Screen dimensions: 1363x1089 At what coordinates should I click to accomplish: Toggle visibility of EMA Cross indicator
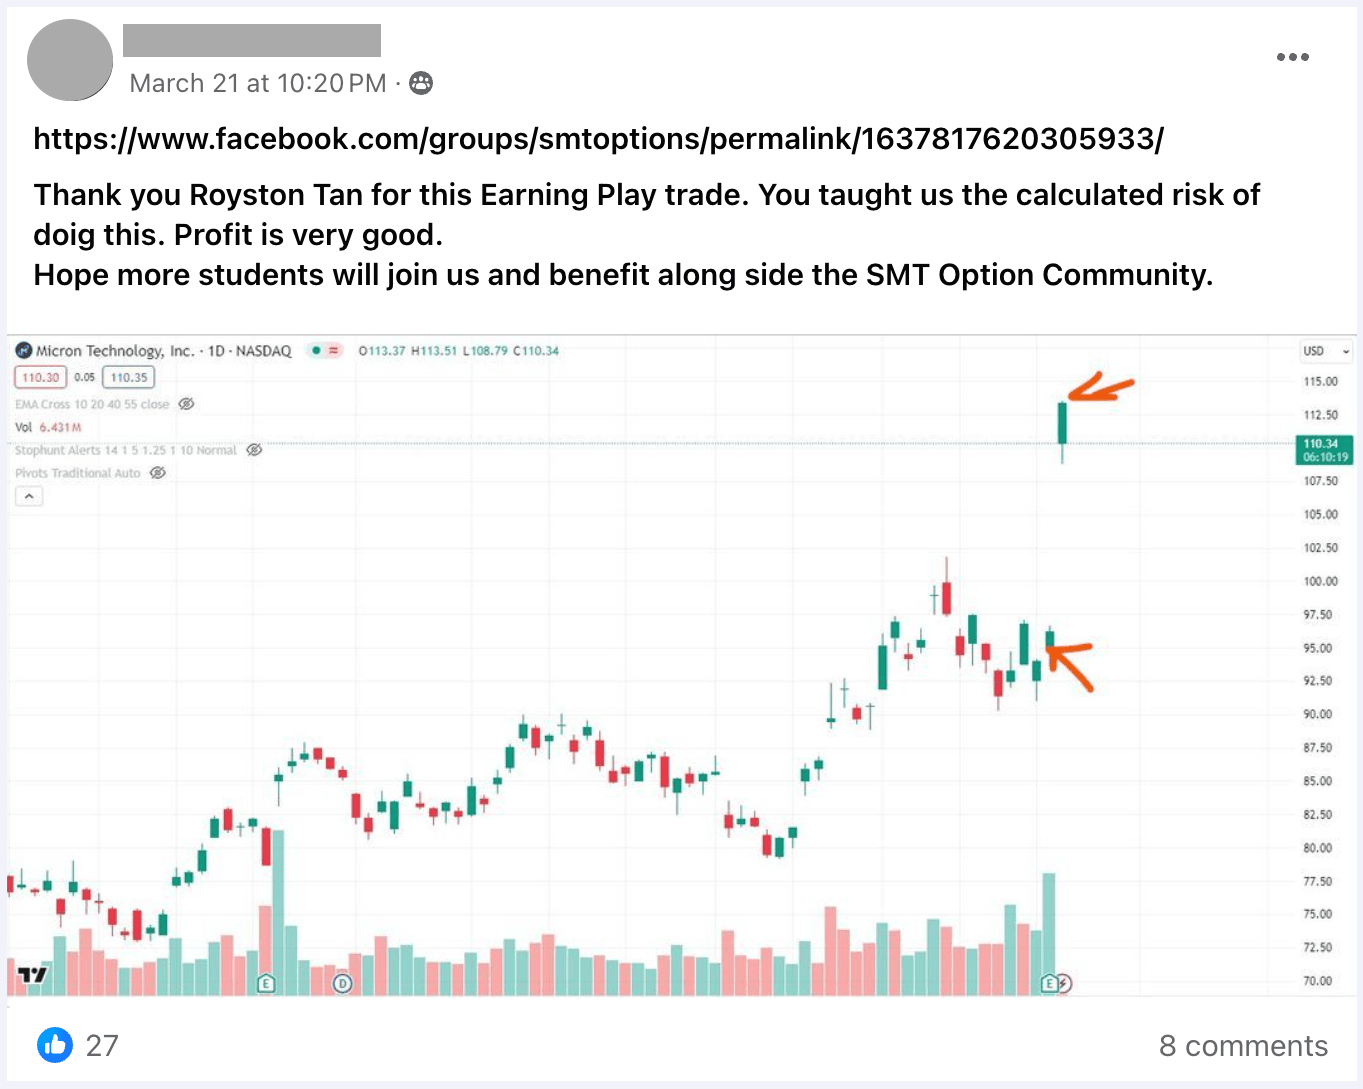tap(186, 404)
